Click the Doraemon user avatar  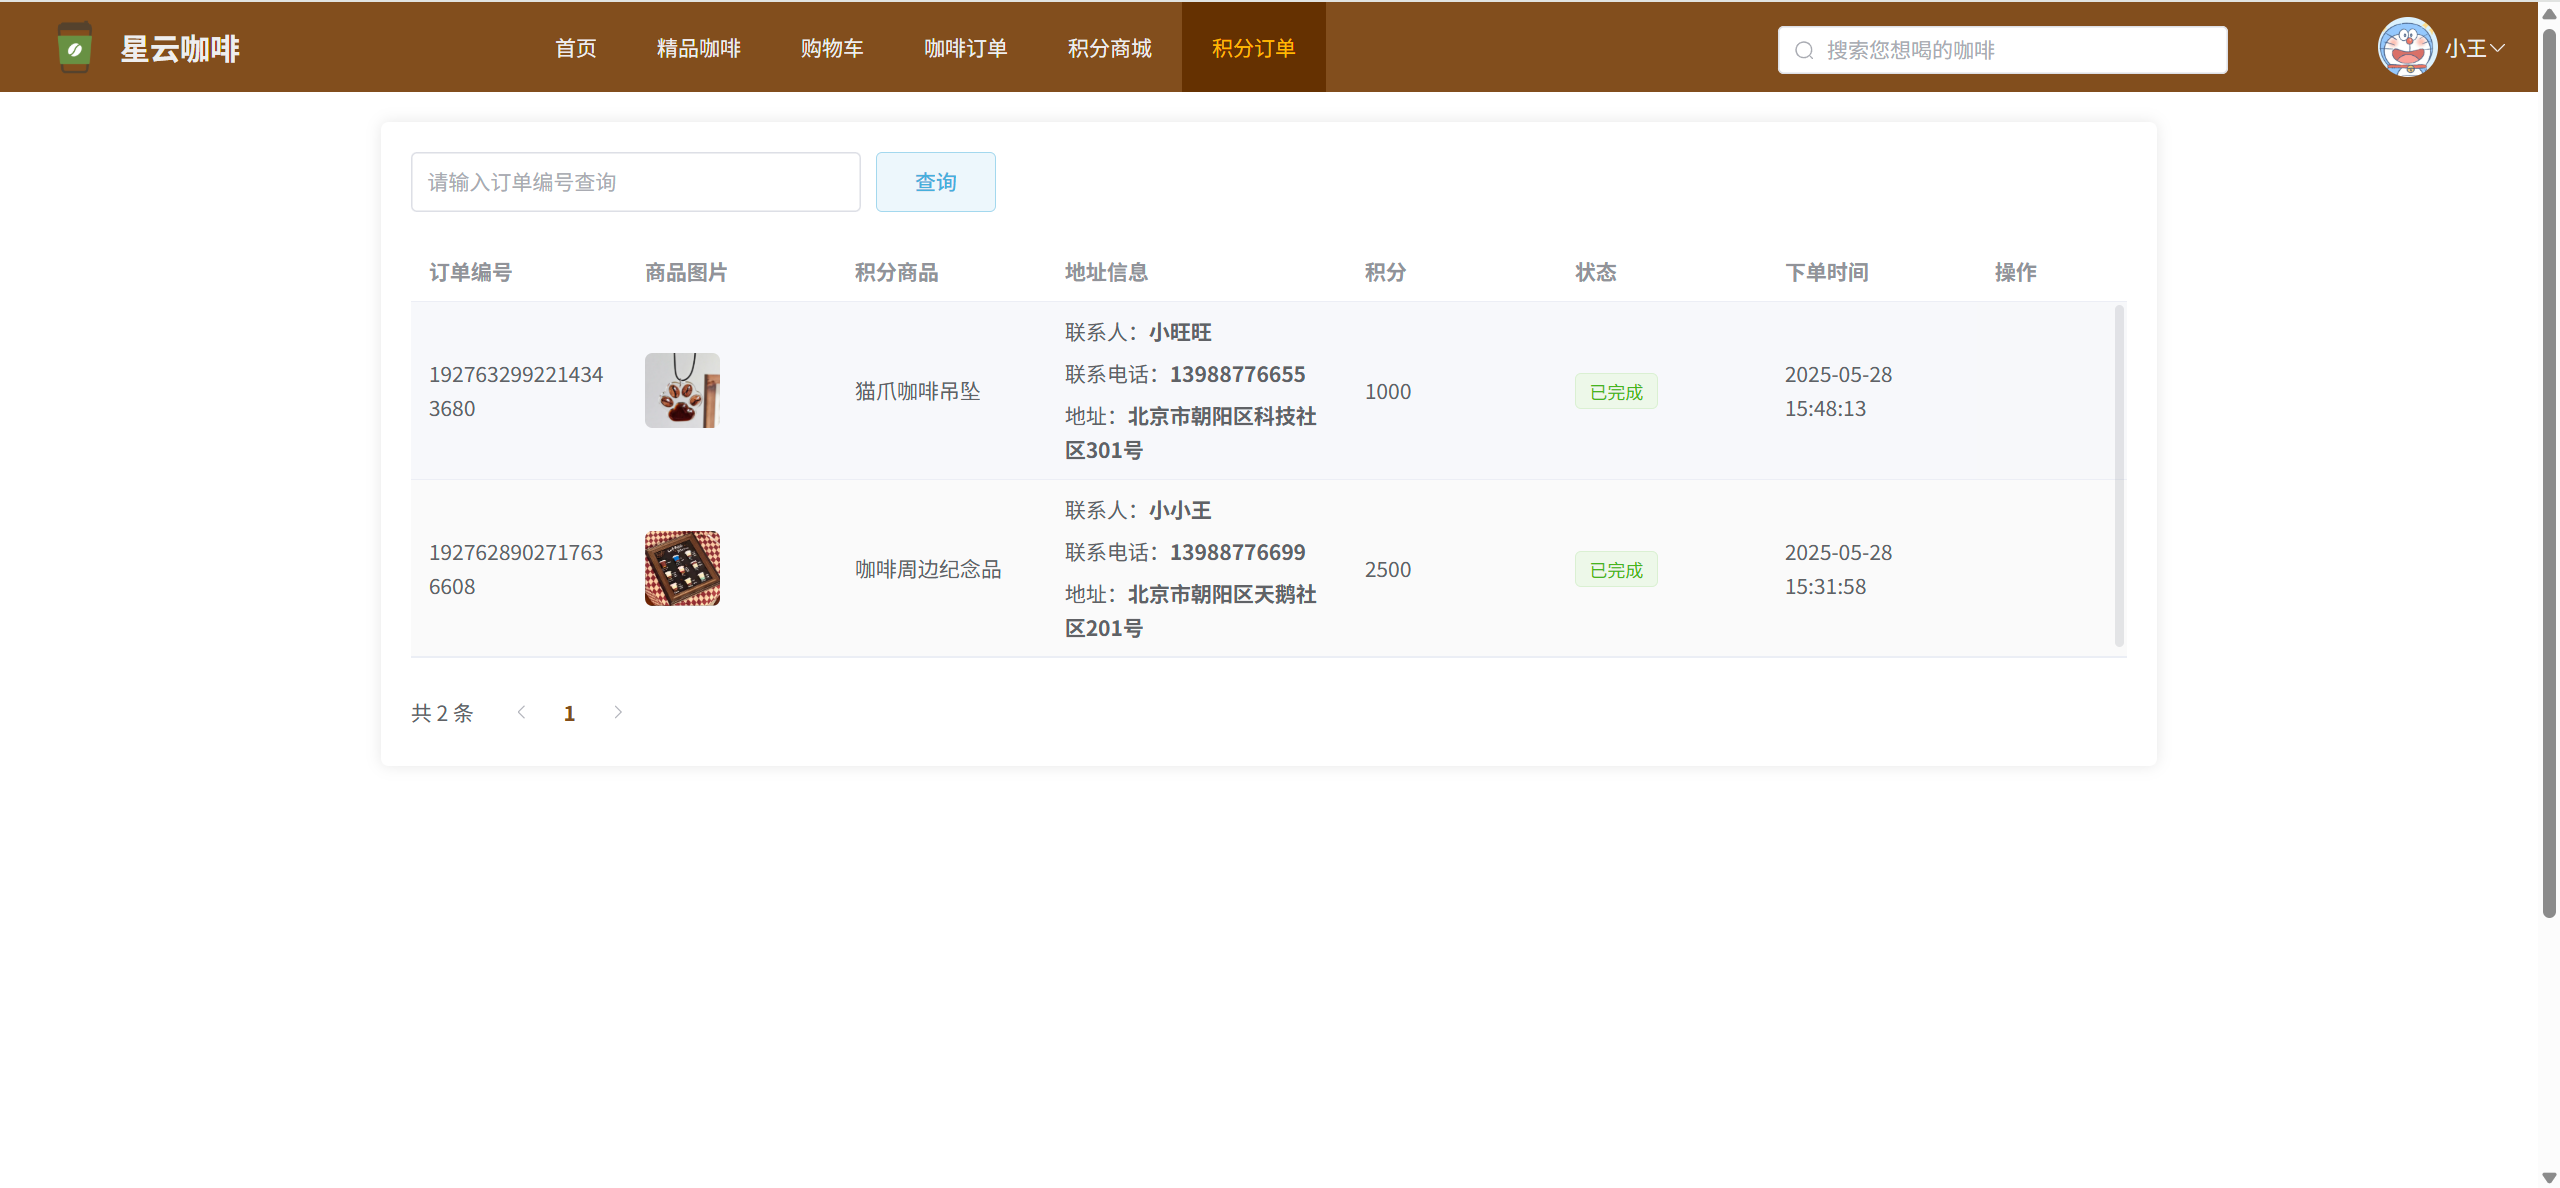2406,48
